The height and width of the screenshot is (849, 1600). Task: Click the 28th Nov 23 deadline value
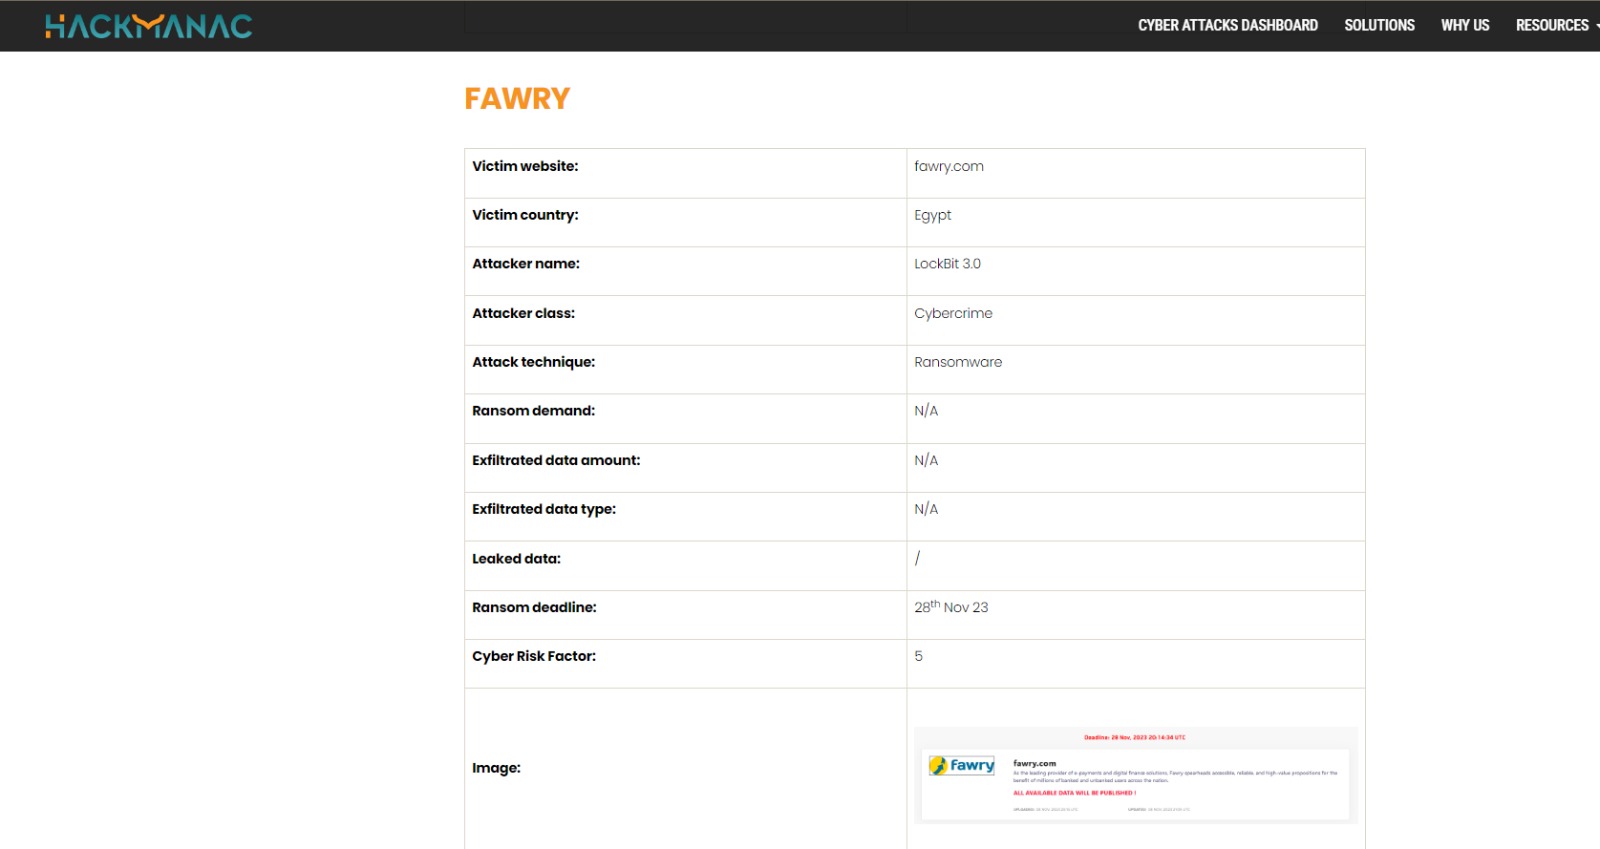point(950,608)
